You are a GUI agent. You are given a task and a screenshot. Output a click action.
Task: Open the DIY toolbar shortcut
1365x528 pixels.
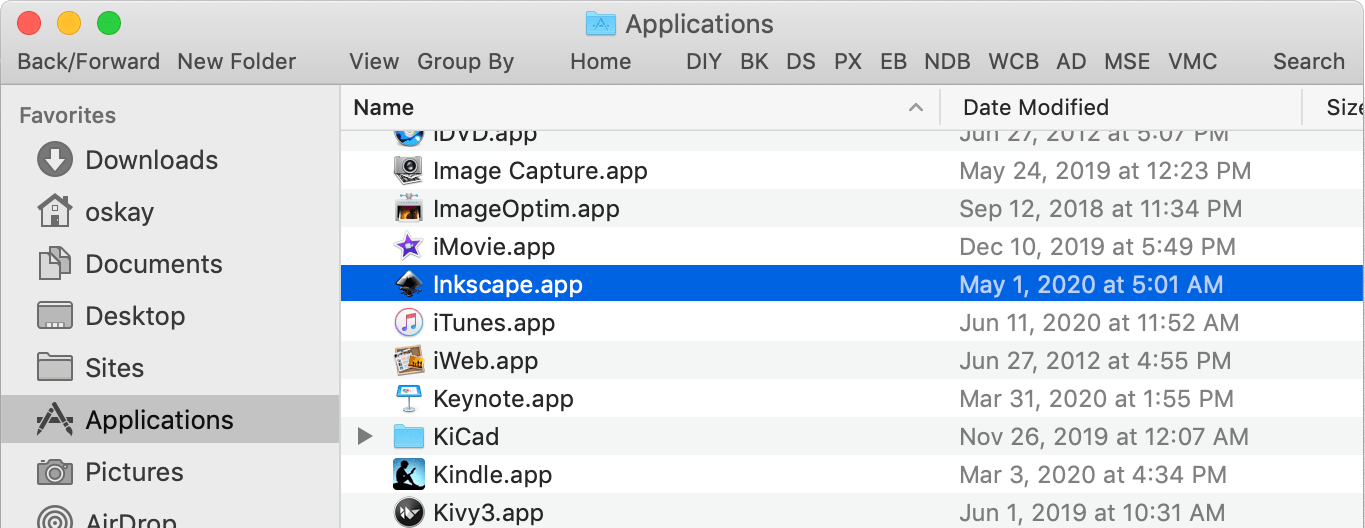pos(704,62)
